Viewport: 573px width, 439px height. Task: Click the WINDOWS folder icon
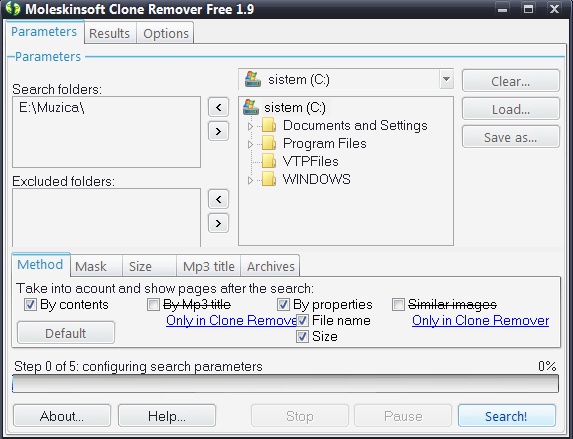click(x=269, y=179)
